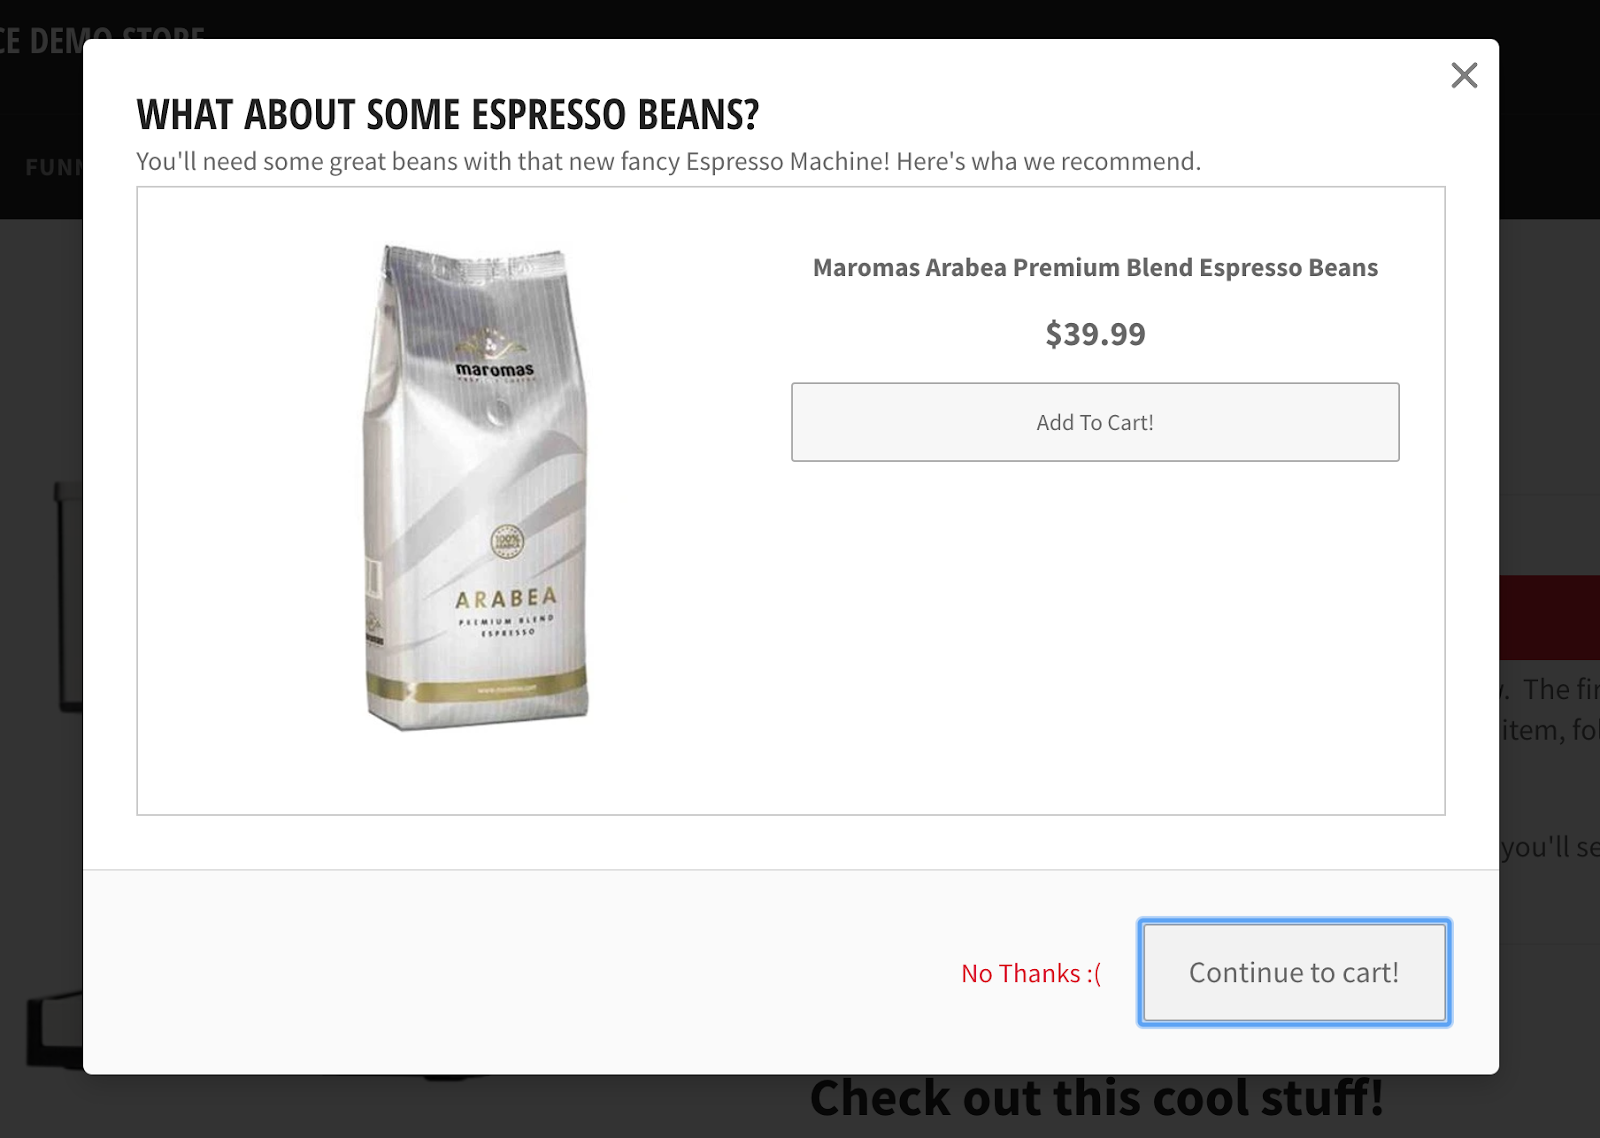This screenshot has height=1138, width=1600.
Task: Click the Check out this cool stuff heading
Action: coord(1097,1098)
